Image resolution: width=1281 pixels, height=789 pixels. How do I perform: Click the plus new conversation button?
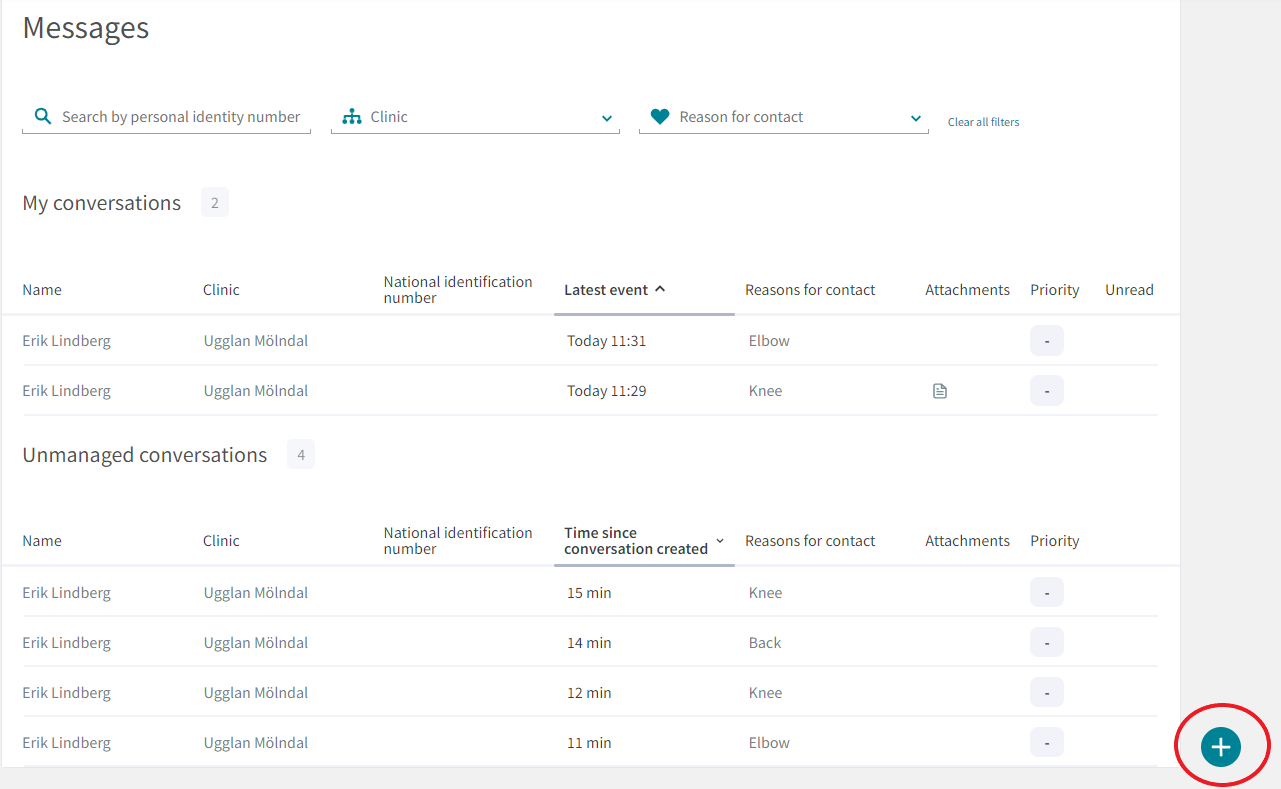(1220, 747)
